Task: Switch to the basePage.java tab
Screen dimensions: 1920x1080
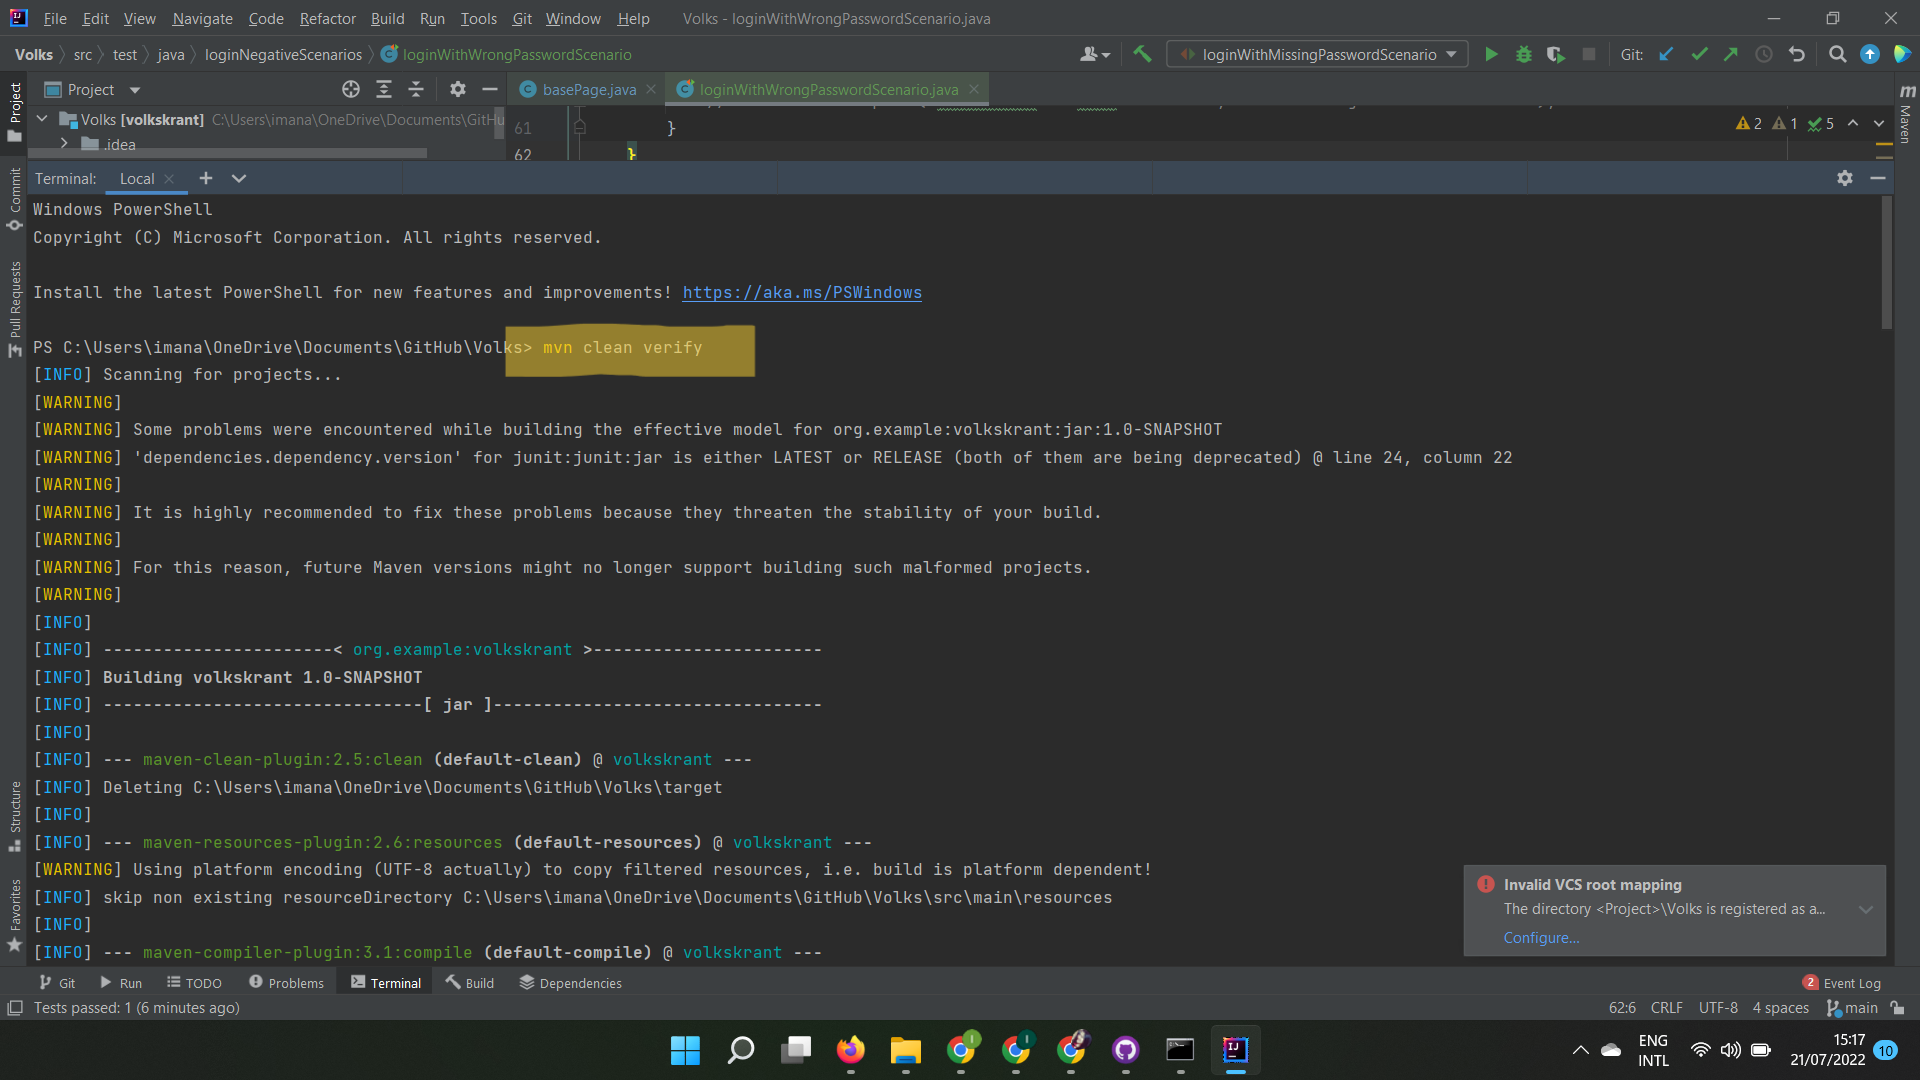Action: coord(587,89)
